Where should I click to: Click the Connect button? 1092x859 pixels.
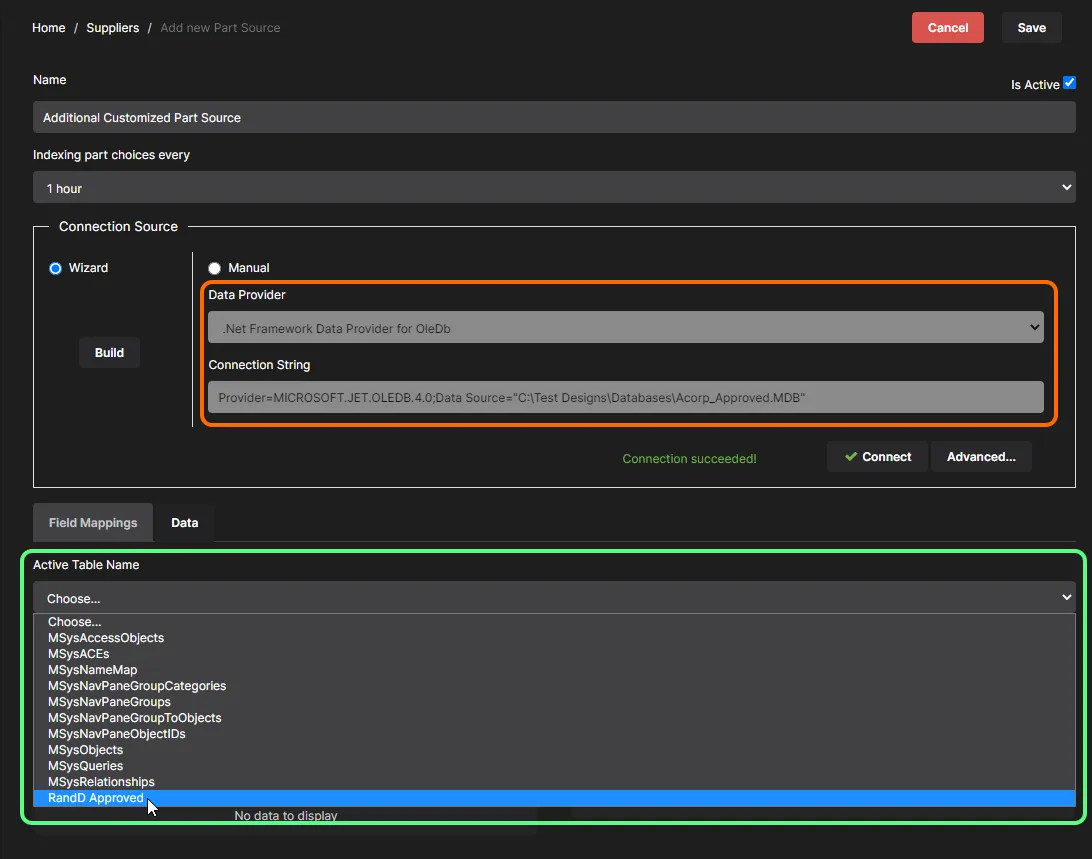click(877, 457)
